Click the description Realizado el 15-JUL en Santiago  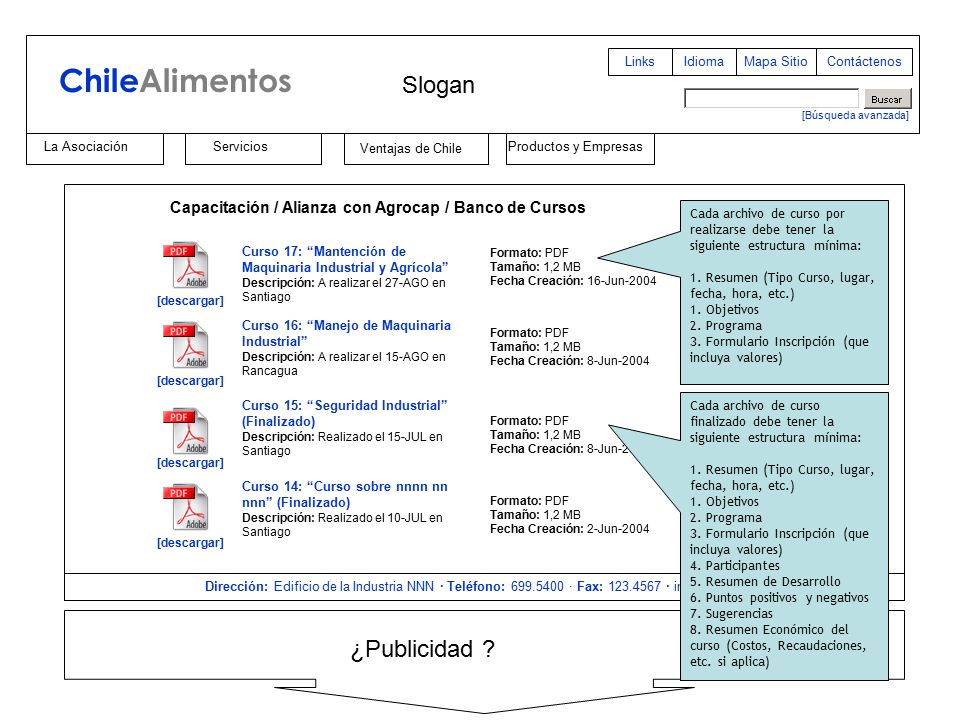[x=342, y=444]
